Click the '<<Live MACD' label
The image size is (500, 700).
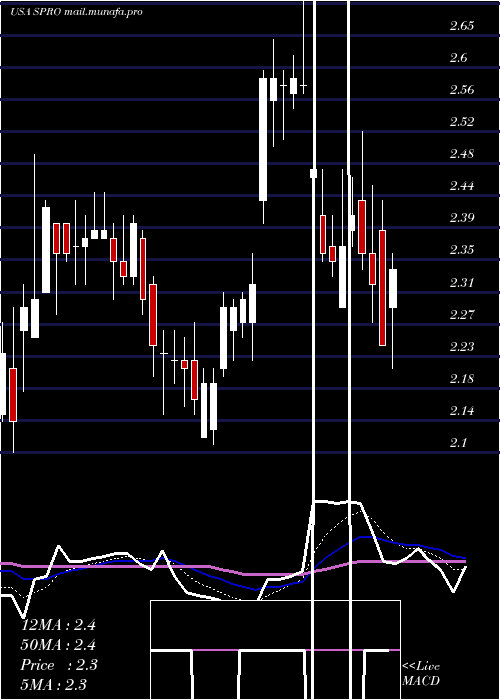421,674
